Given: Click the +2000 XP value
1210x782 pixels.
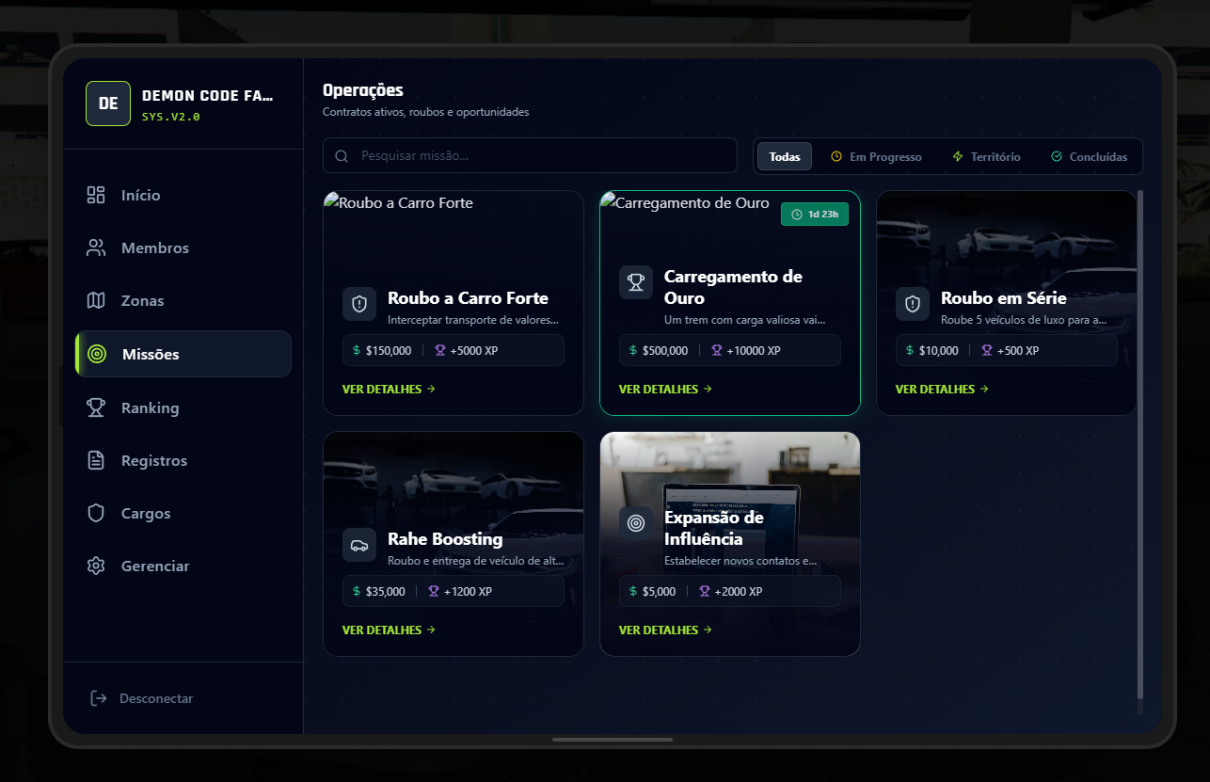Looking at the screenshot, I should (739, 592).
